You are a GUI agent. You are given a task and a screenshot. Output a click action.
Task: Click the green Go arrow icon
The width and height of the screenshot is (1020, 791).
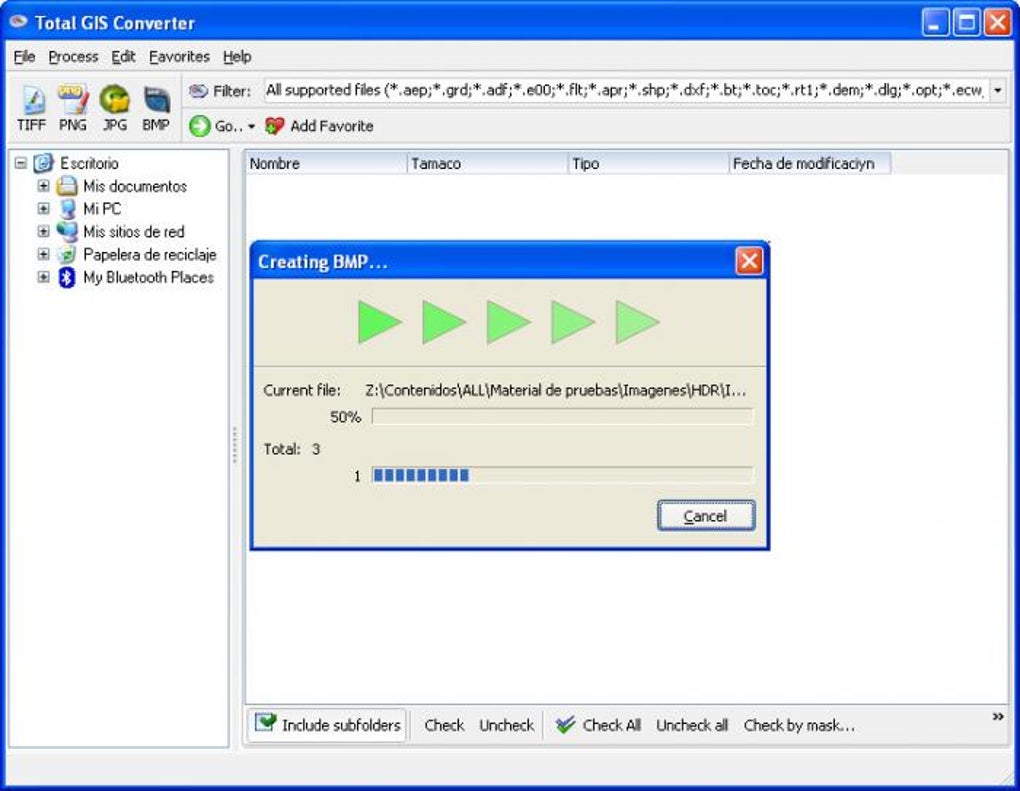(x=200, y=126)
